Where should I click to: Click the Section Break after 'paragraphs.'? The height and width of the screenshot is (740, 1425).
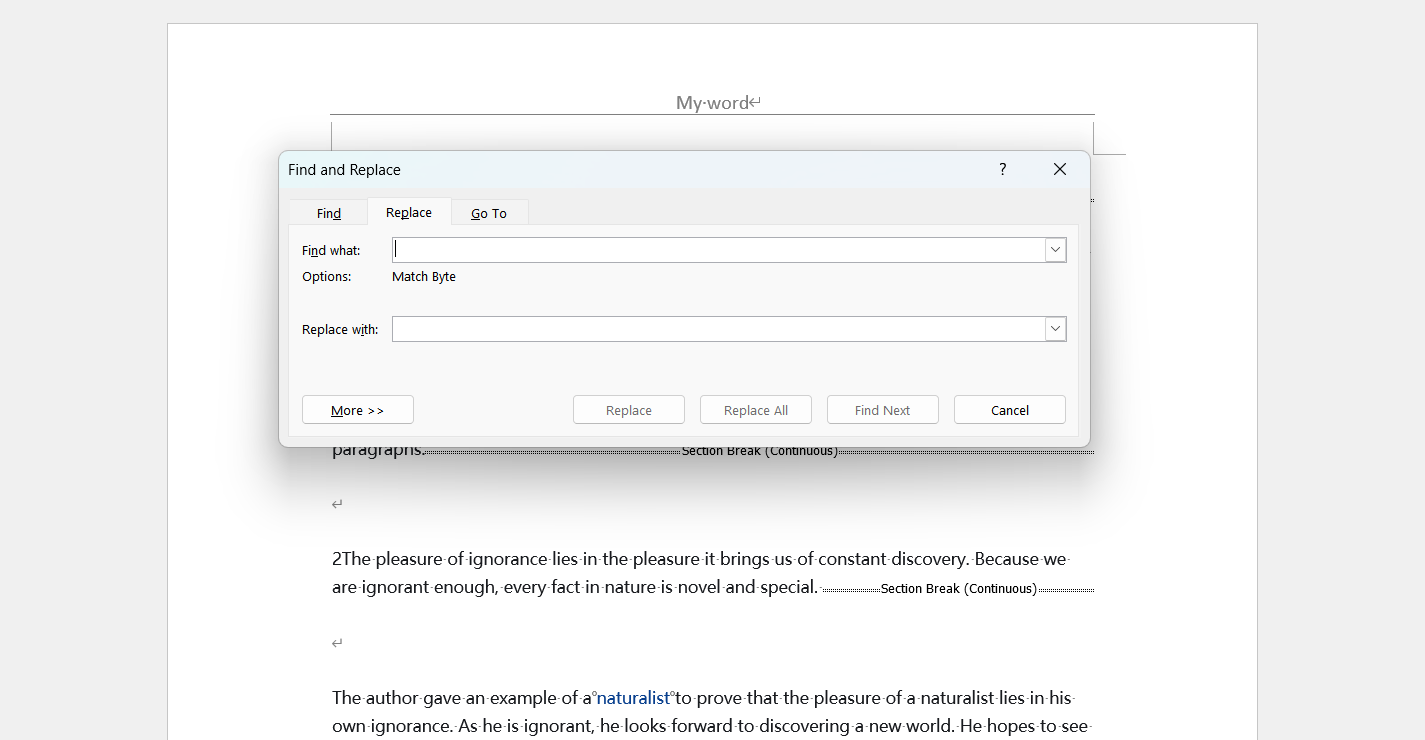[x=759, y=452]
